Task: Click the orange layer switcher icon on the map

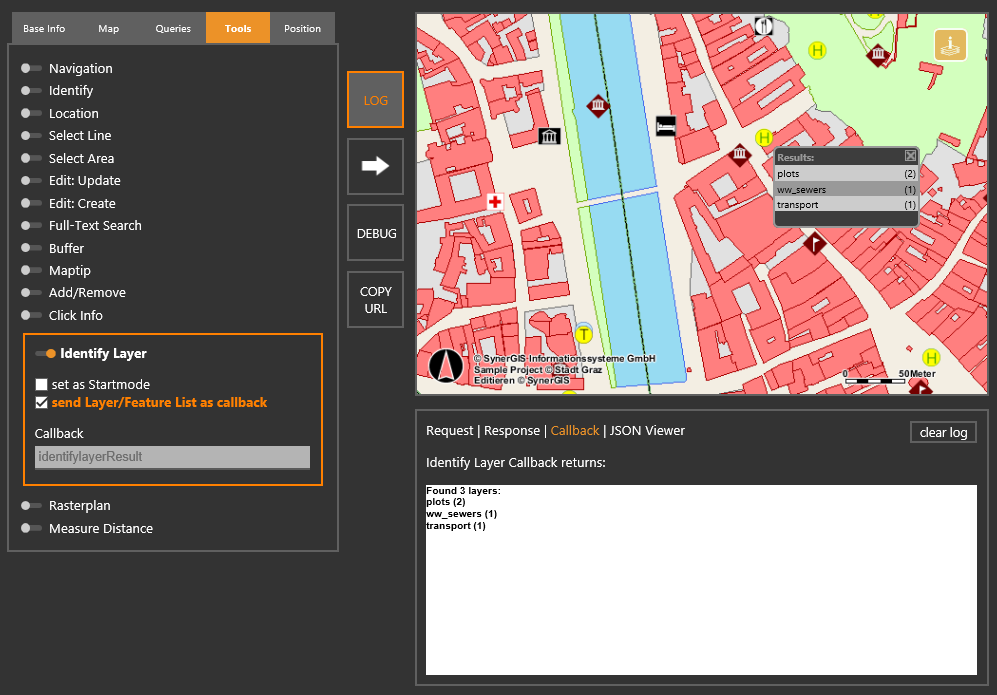Action: (x=949, y=44)
